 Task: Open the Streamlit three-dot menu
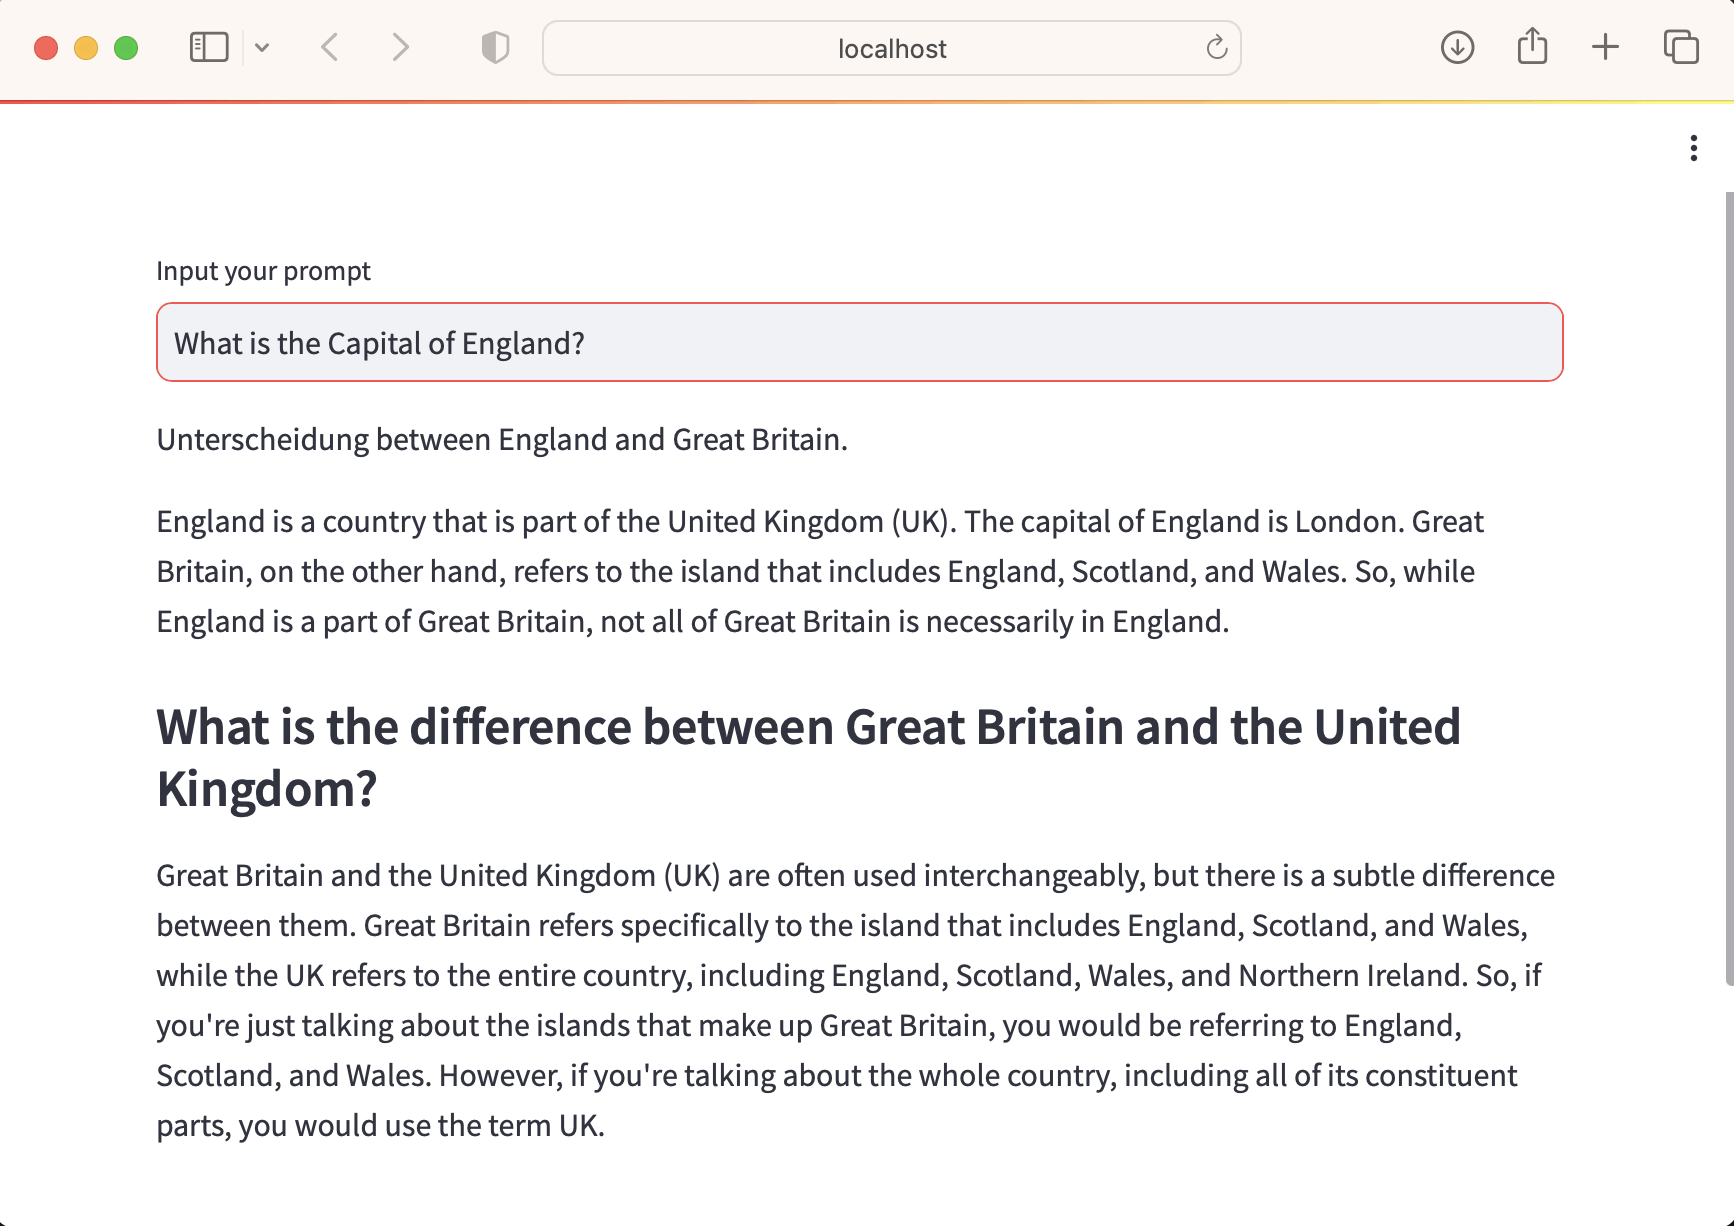(1693, 148)
